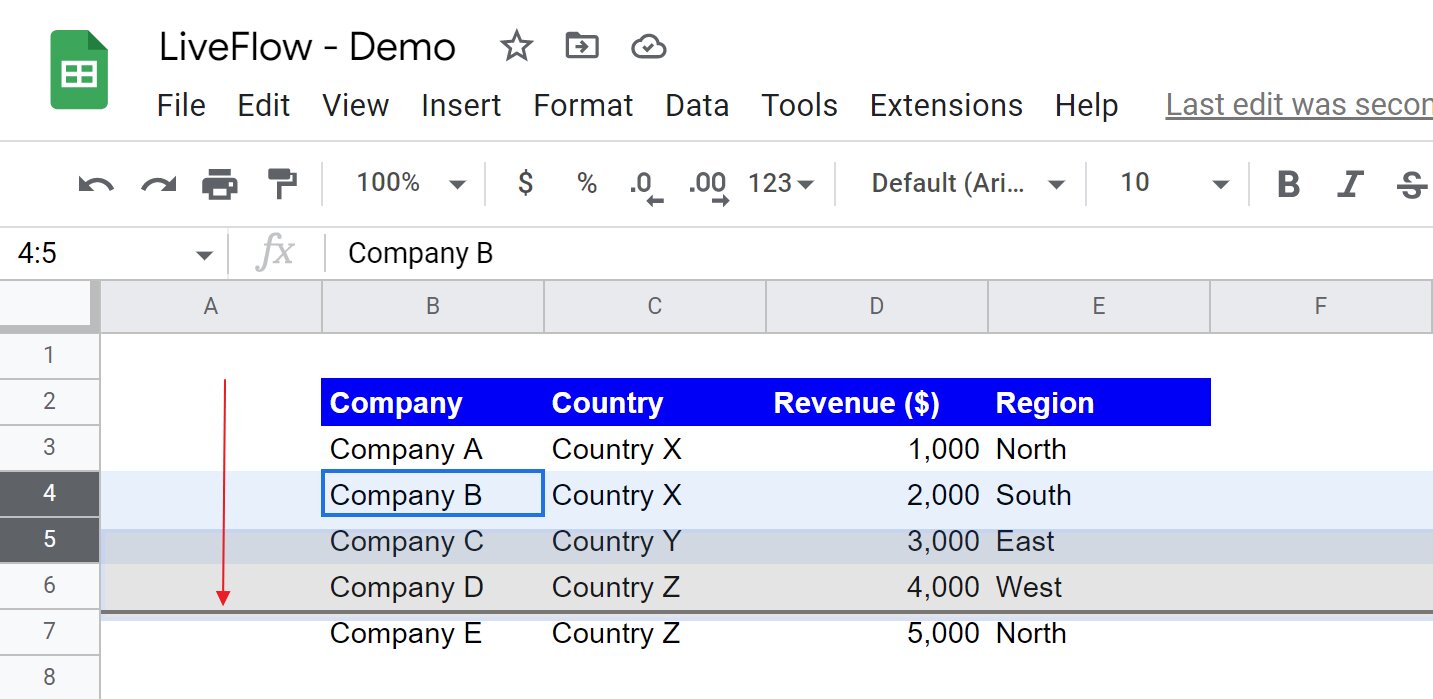Click the Increase decimal places icon

(708, 183)
